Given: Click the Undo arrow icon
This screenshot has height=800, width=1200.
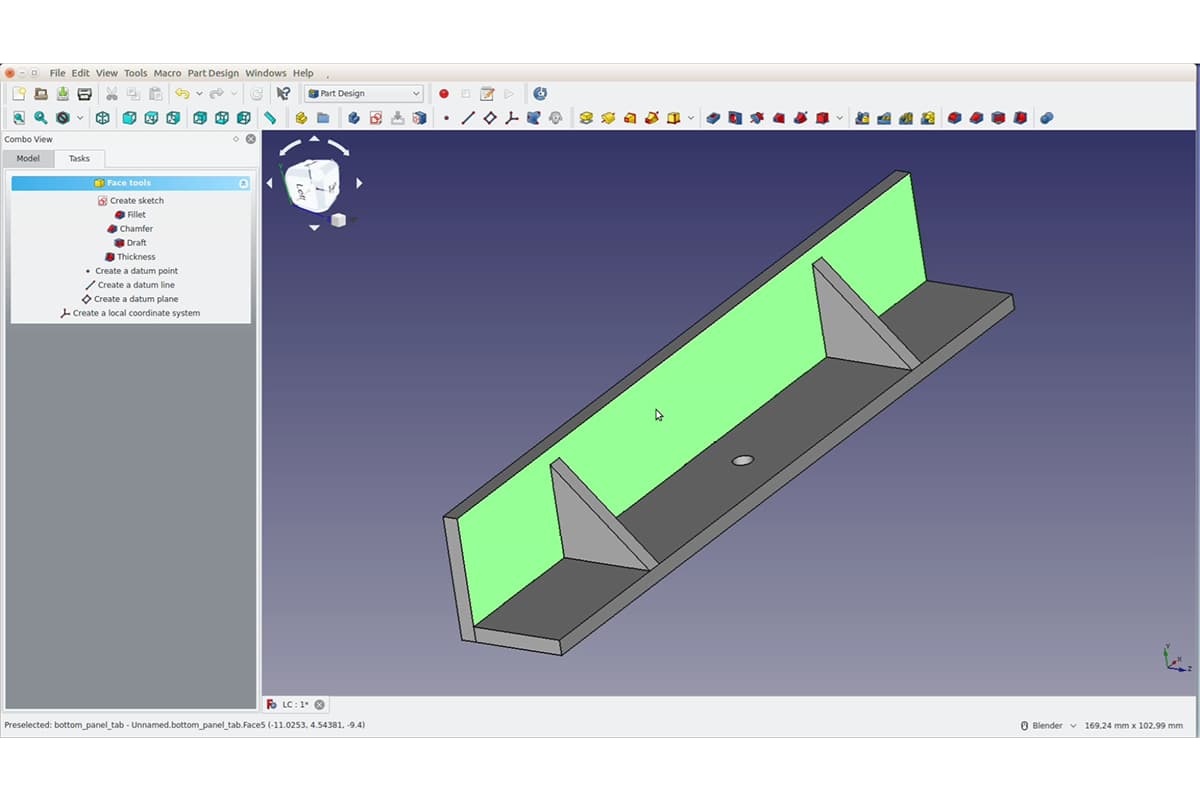Looking at the screenshot, I should (182, 94).
